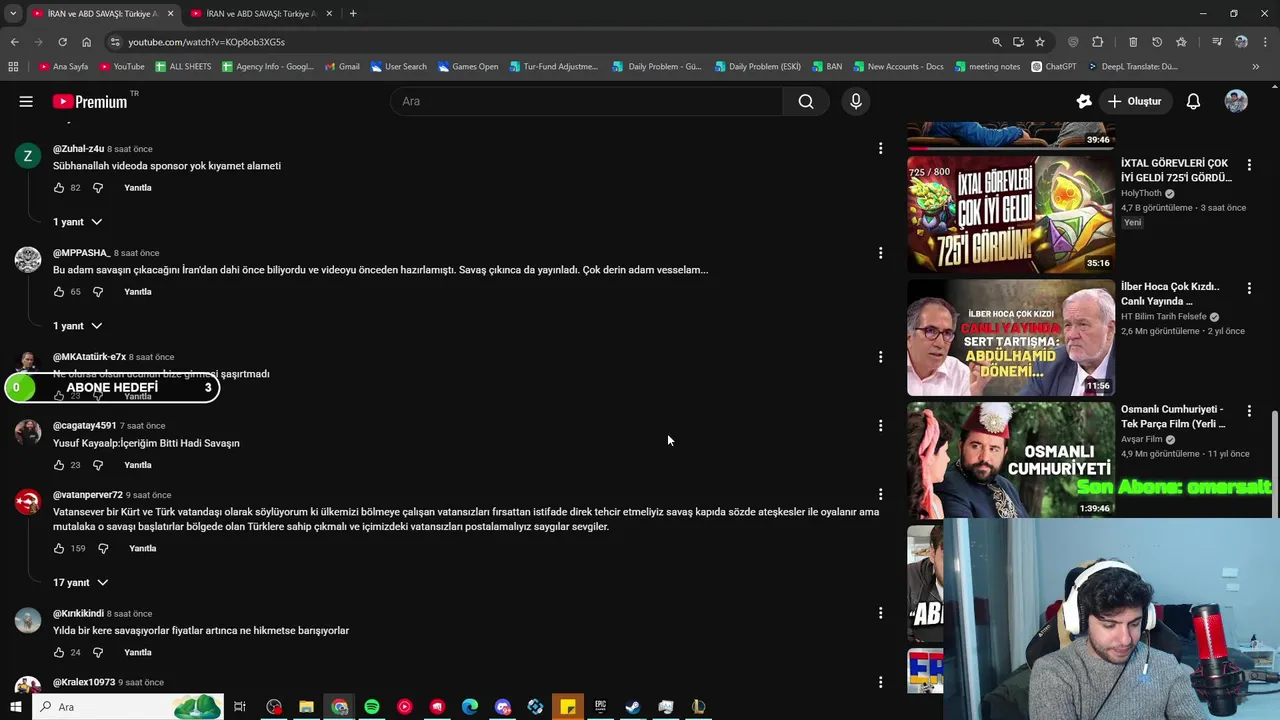
Task: Like the @Kırıkikindi comment
Action: [59, 653]
